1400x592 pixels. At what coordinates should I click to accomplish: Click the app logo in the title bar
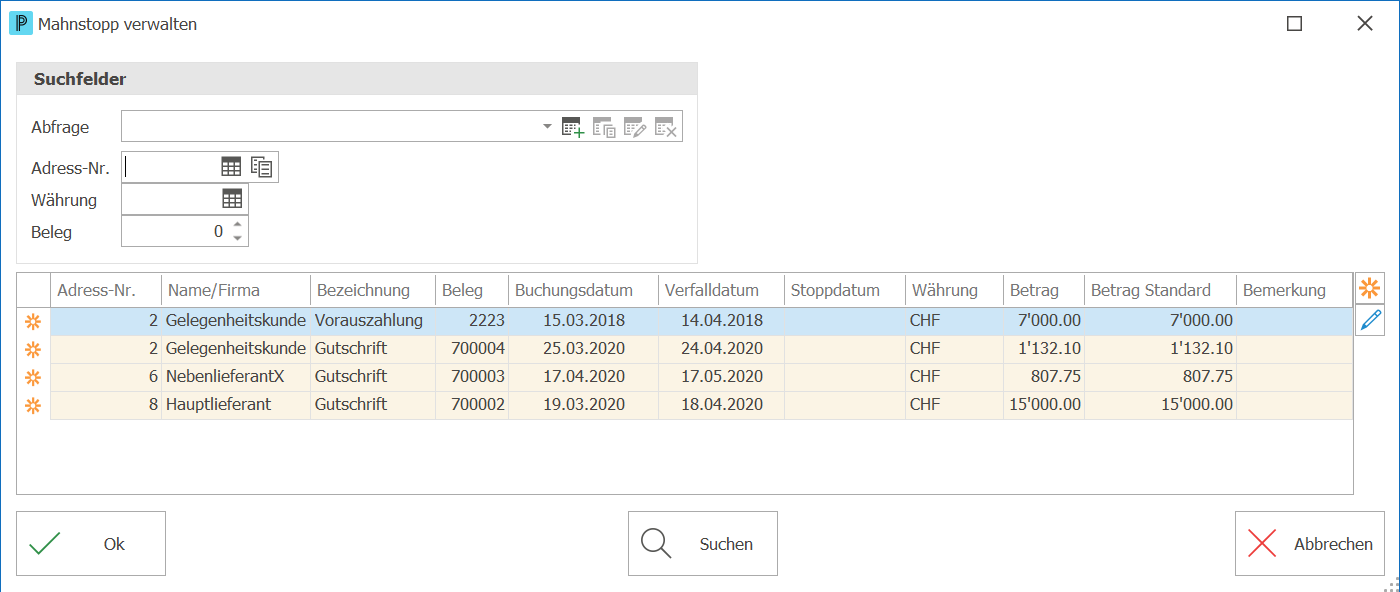(x=20, y=23)
